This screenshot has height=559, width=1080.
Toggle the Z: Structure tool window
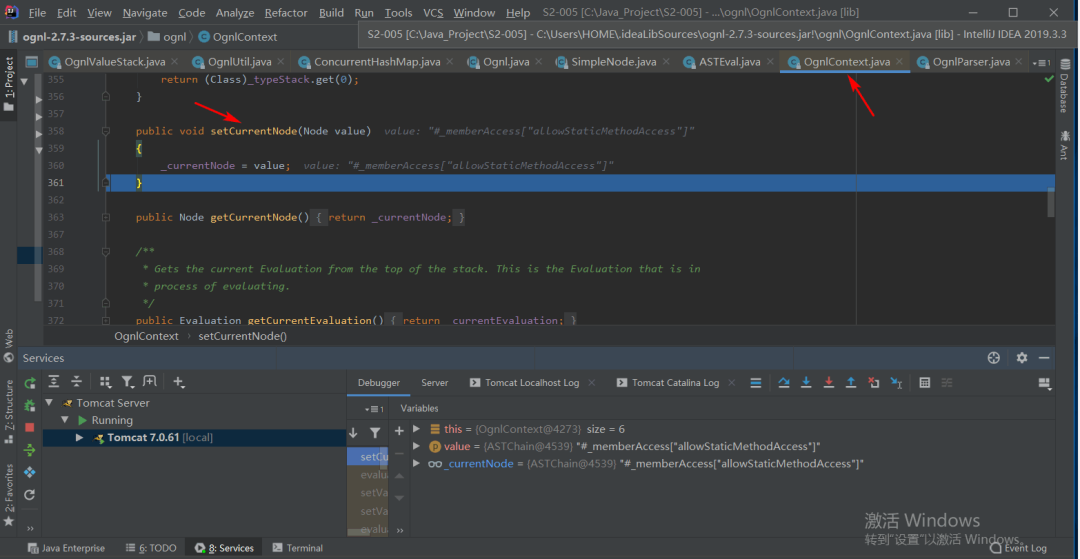click(x=9, y=411)
